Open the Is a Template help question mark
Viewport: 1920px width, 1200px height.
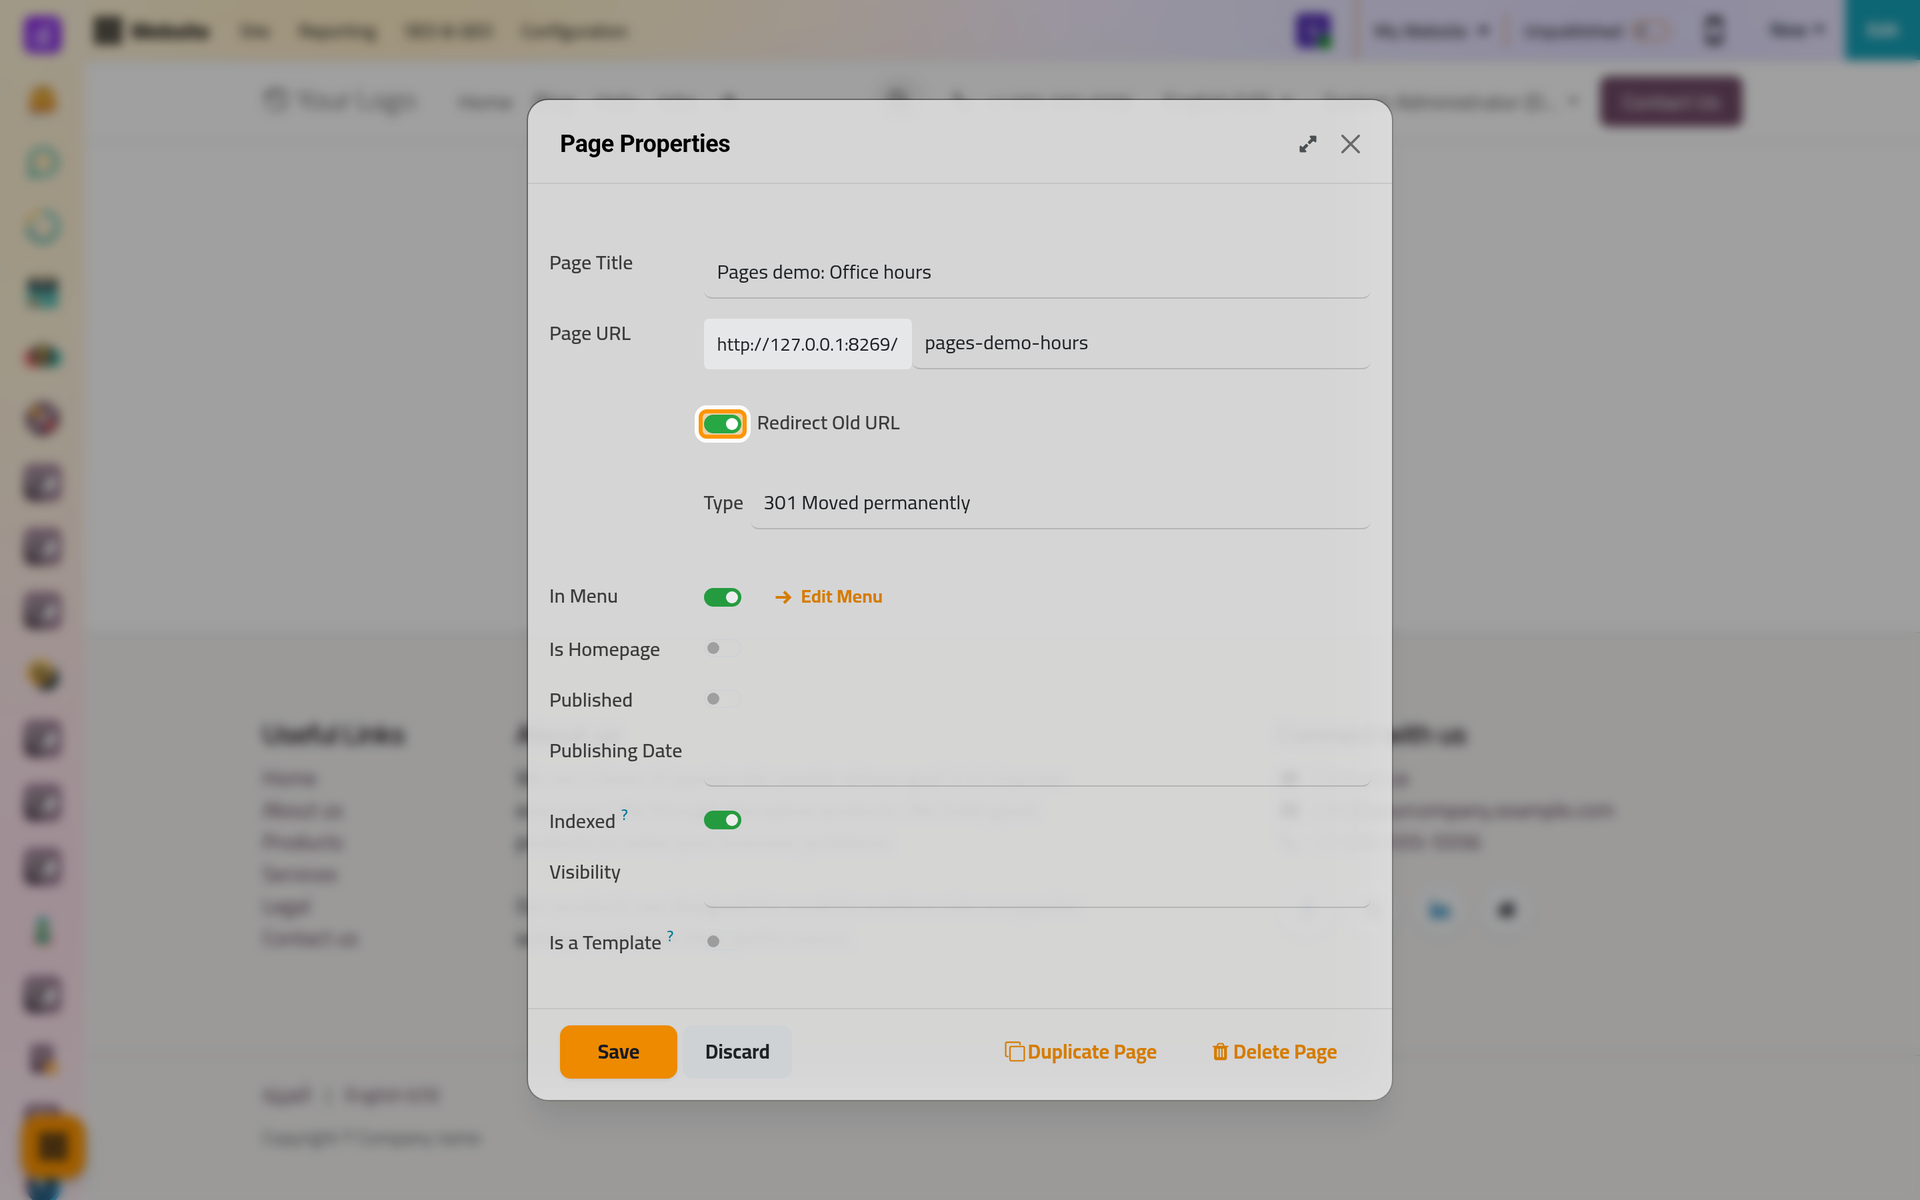click(670, 936)
